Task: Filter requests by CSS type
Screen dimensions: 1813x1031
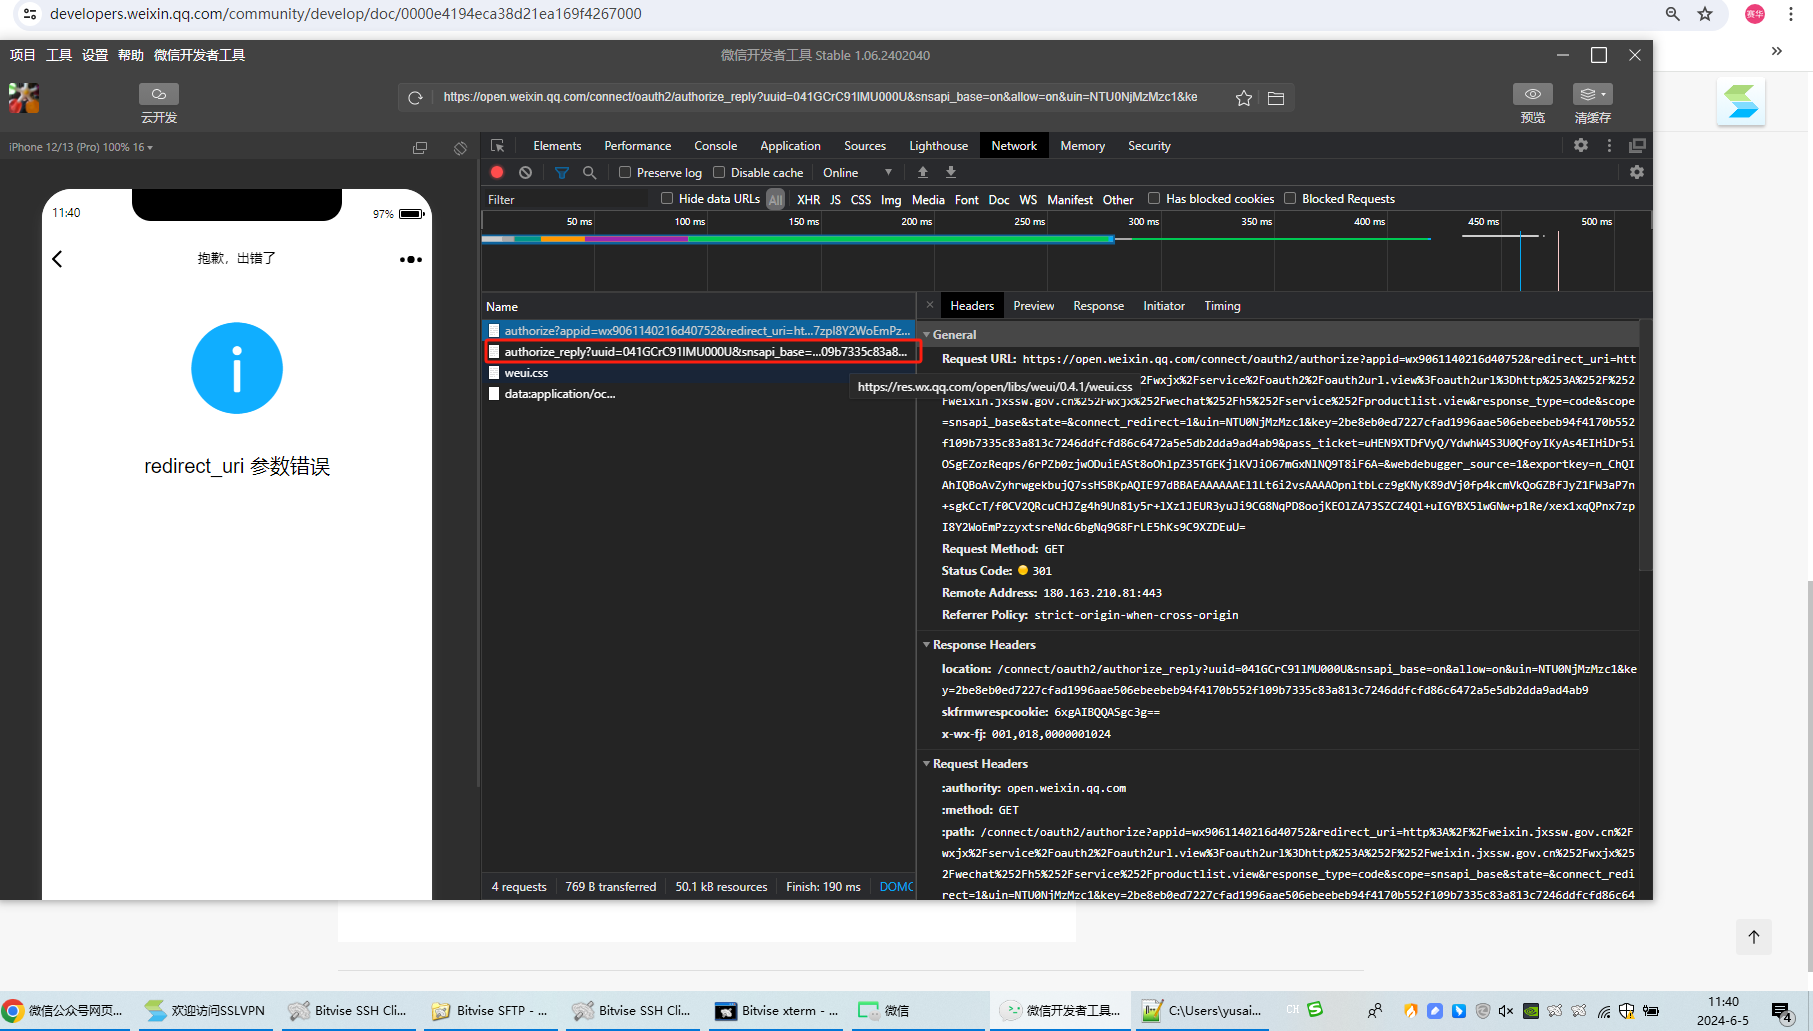Action: pos(861,200)
